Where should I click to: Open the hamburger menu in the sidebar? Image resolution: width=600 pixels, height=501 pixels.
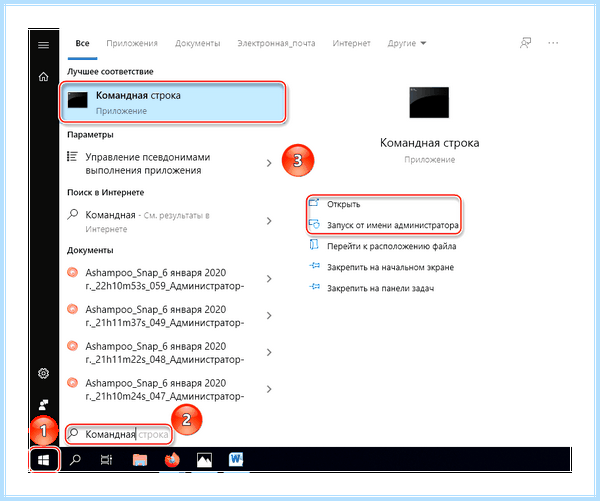click(x=44, y=45)
